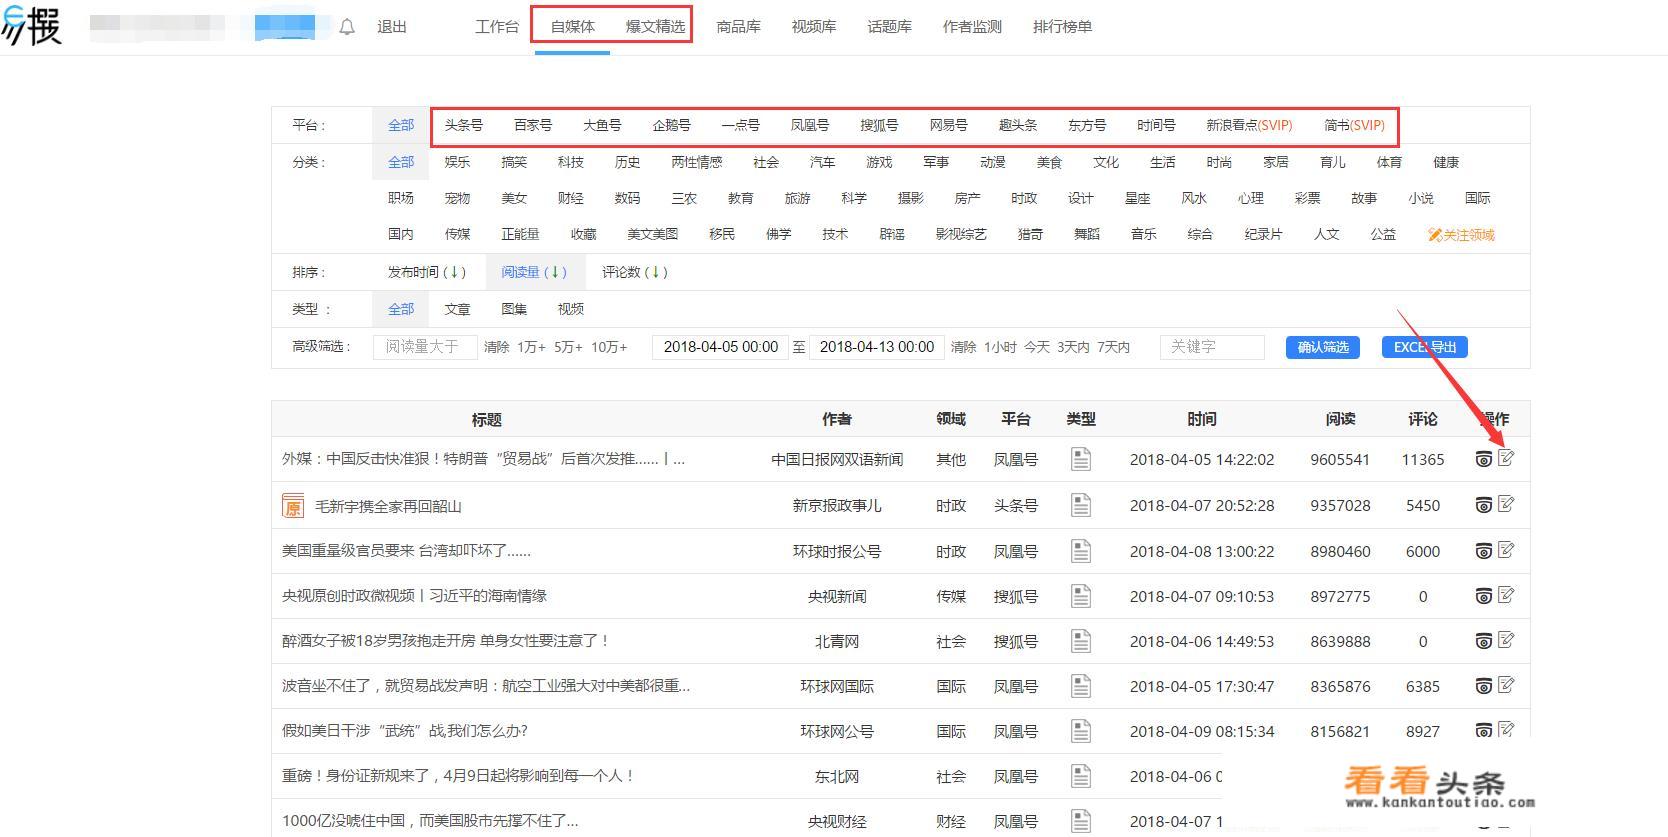Toggle sort by 评论数 descending

(x=635, y=272)
